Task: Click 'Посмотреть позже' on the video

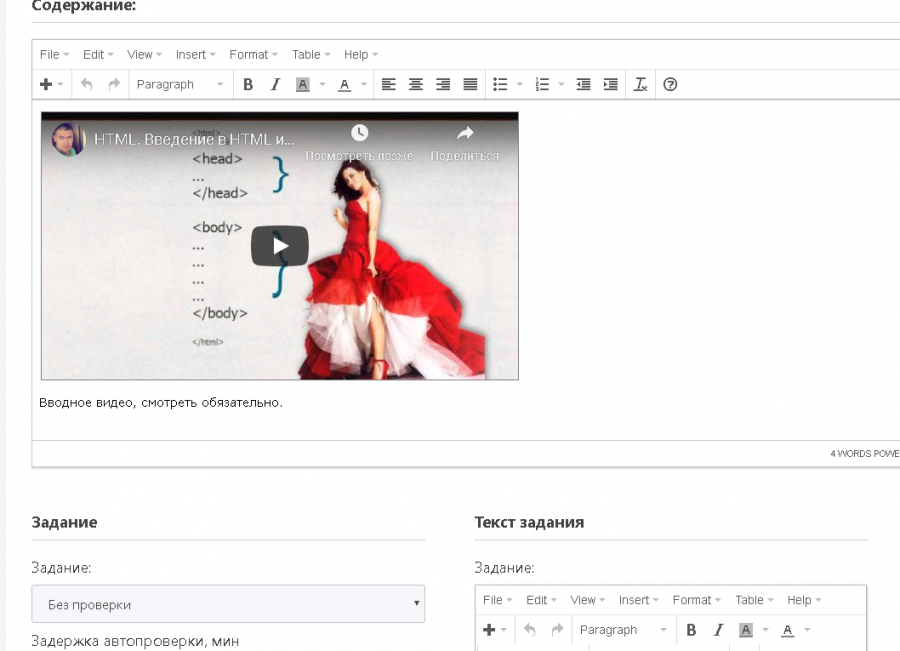Action: point(359,143)
